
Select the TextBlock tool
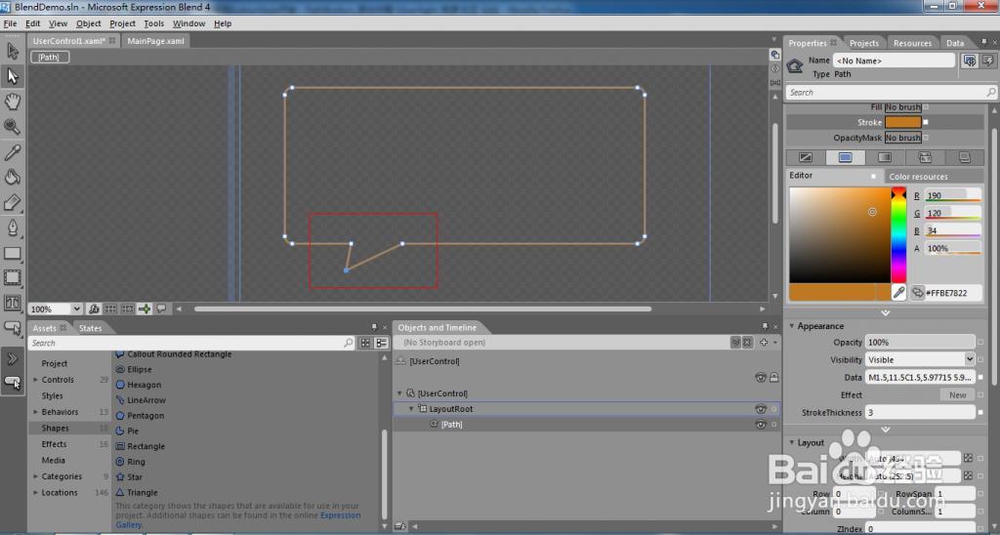(x=12, y=303)
